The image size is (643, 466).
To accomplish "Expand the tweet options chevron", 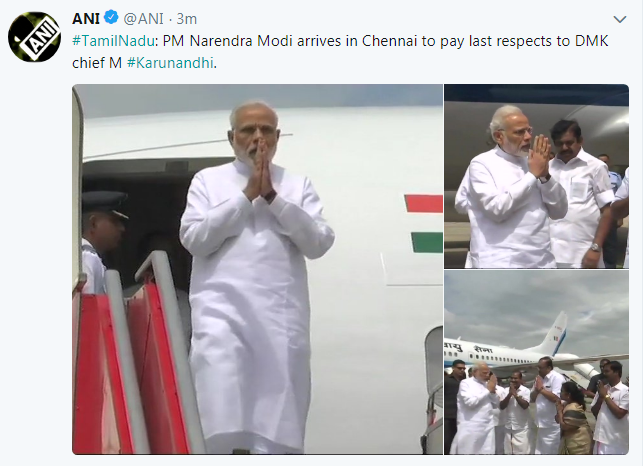I will (x=619, y=19).
